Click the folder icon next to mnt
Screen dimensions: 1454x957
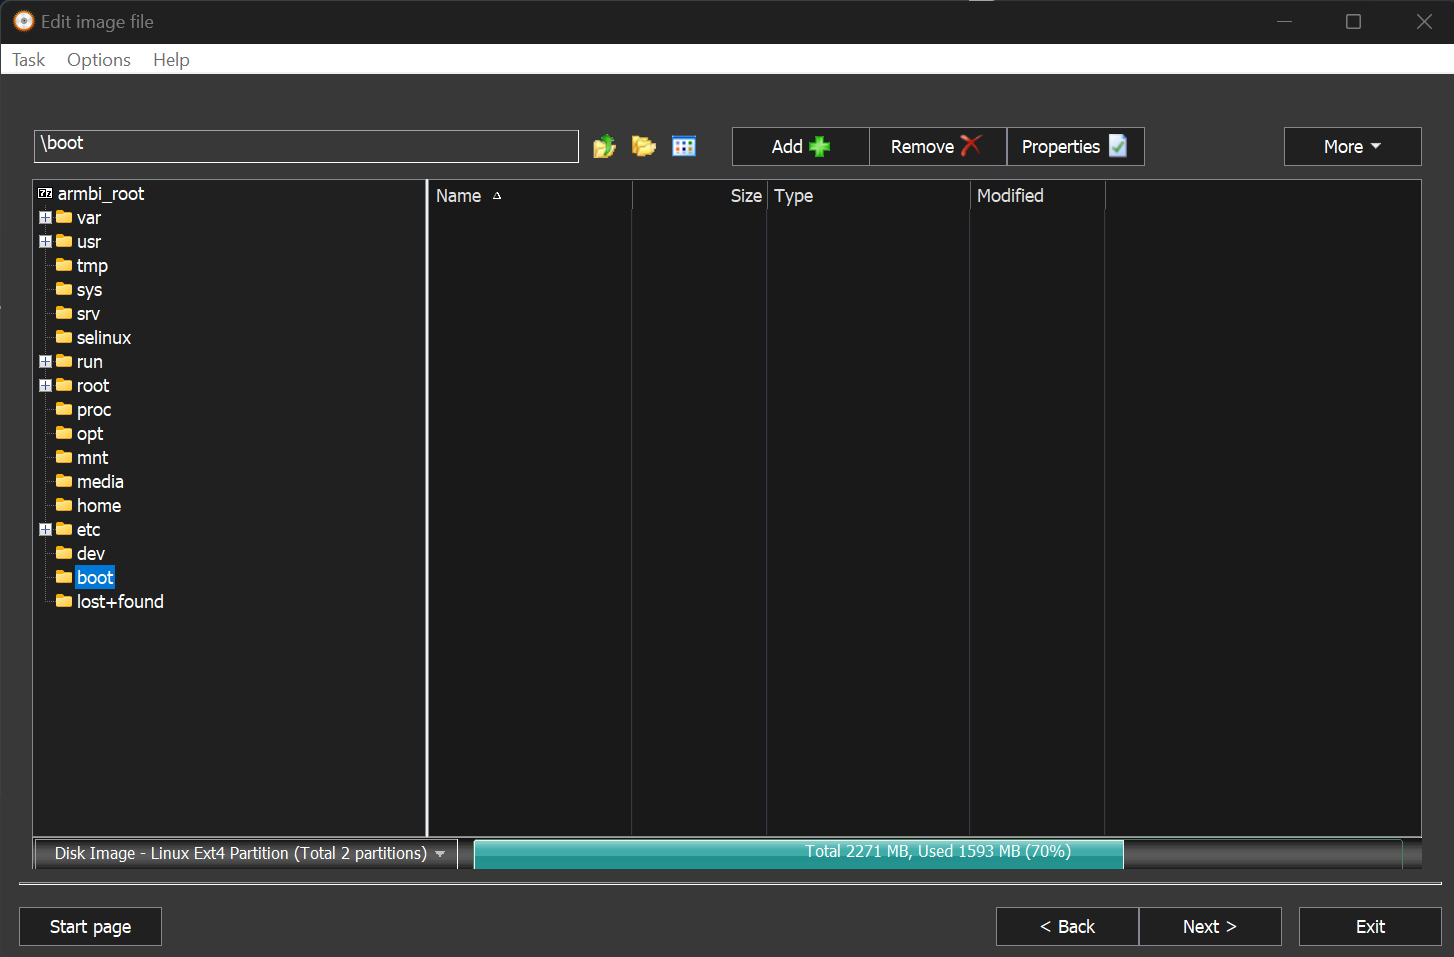click(x=64, y=457)
